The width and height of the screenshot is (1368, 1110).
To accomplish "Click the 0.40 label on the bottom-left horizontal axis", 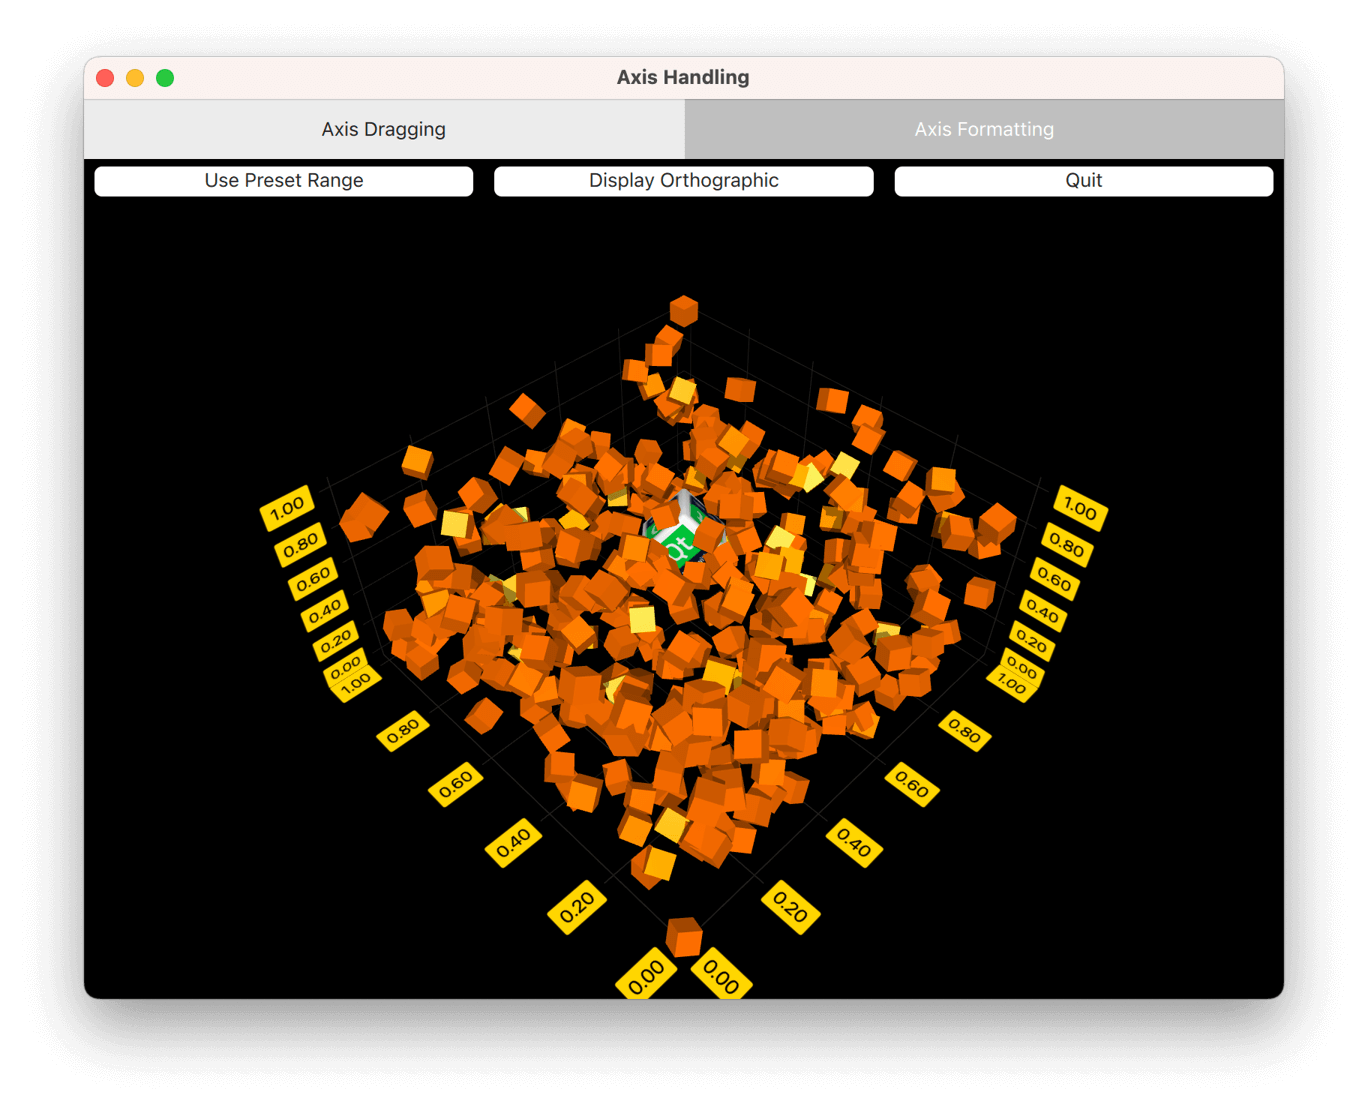I will click(514, 844).
